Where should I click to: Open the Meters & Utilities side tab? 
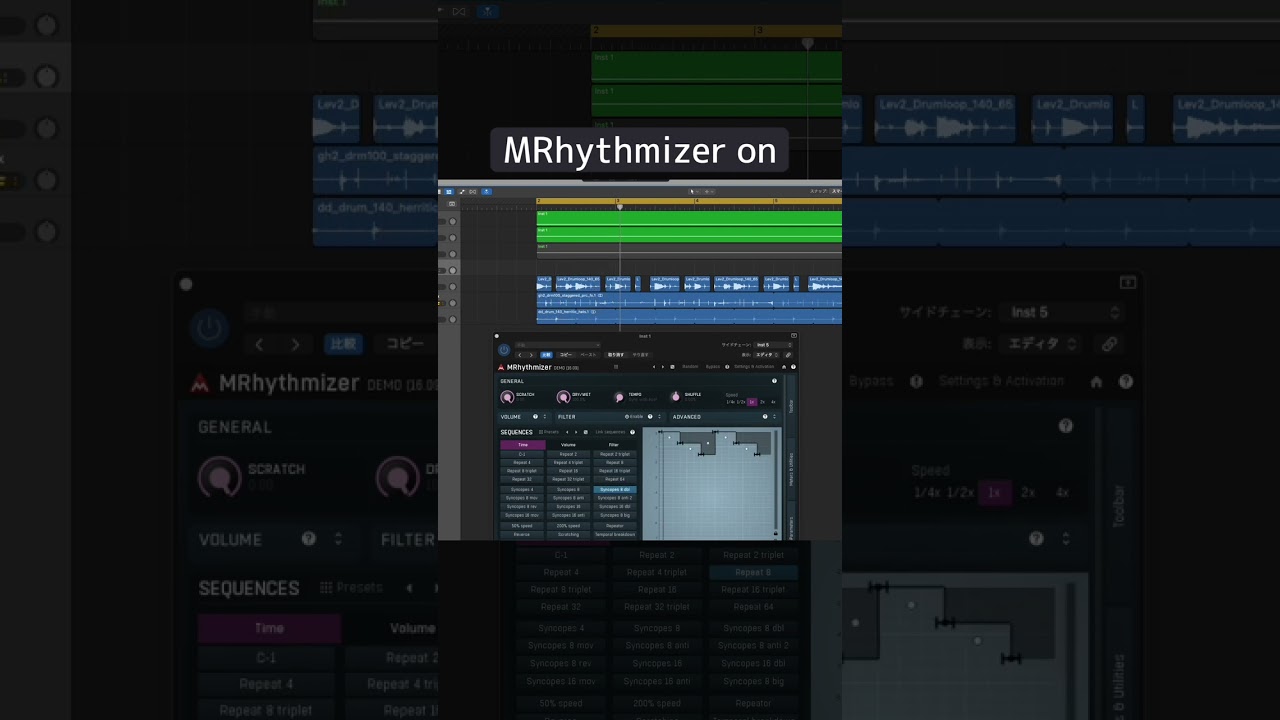[791, 470]
